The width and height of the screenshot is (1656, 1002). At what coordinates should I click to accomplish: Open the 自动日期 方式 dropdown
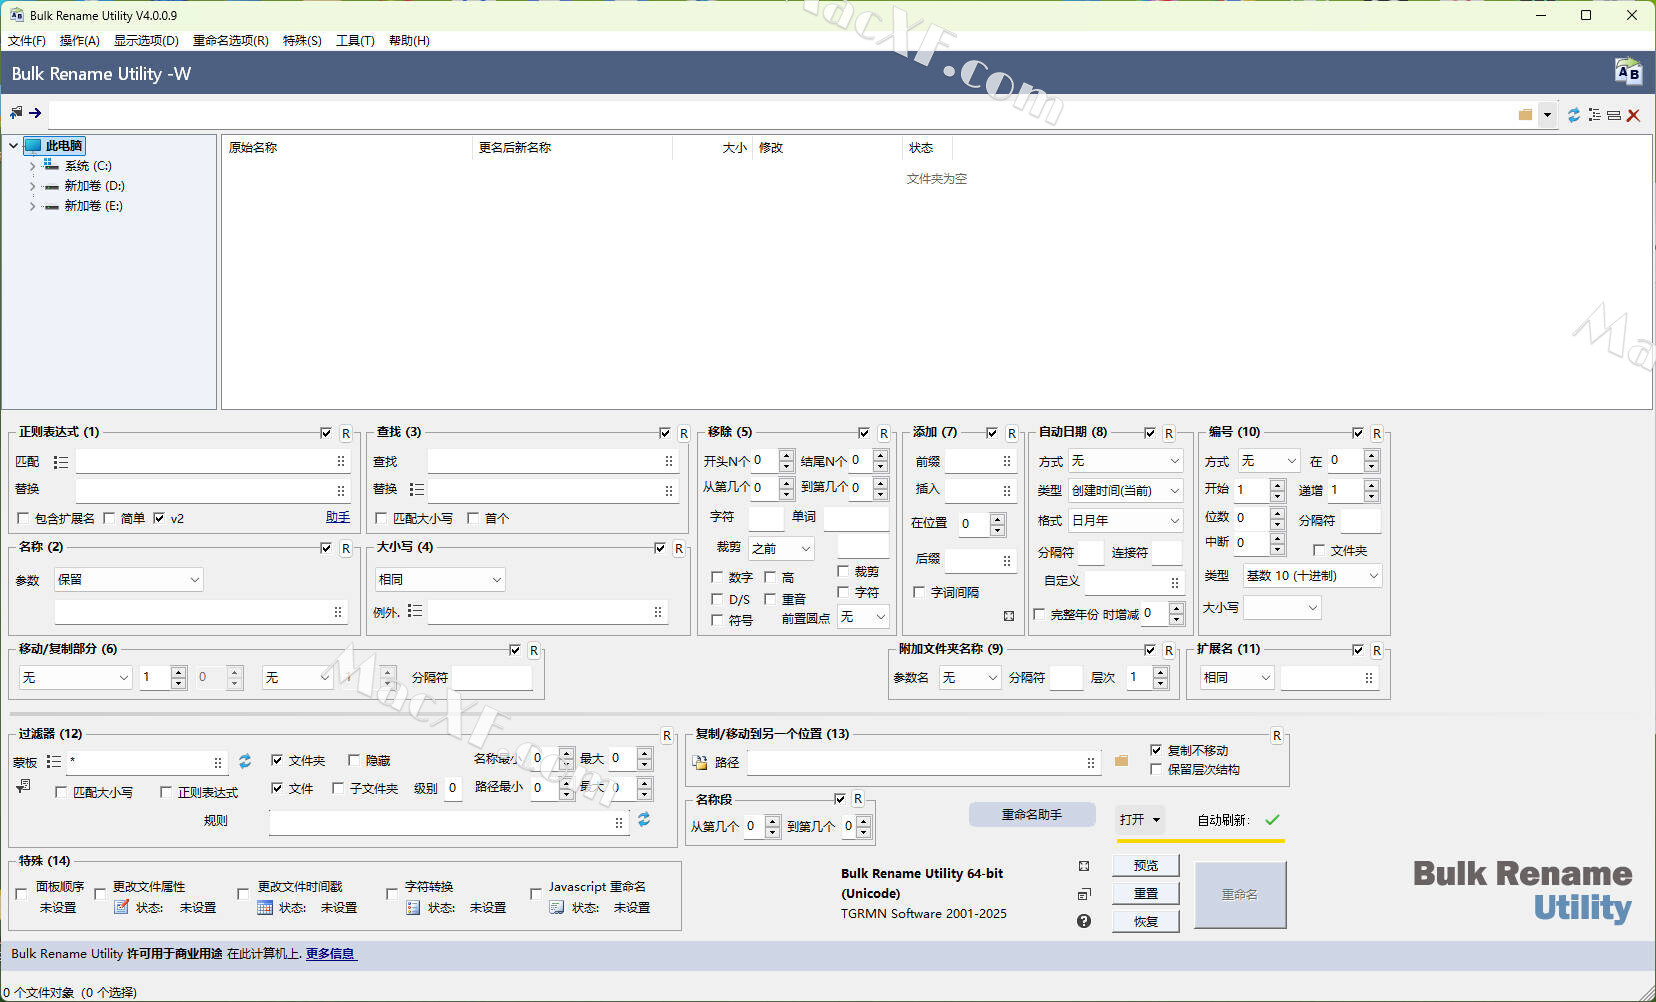(x=1126, y=461)
